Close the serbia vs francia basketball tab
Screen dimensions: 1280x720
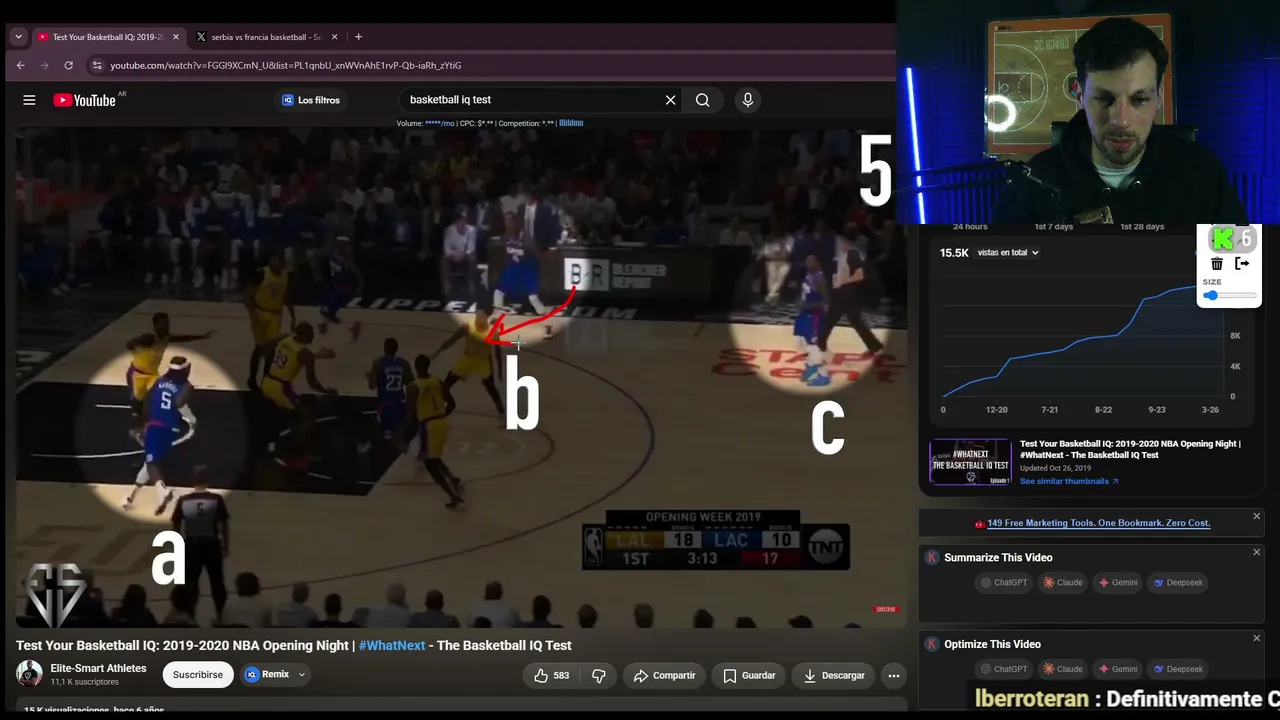tap(335, 37)
